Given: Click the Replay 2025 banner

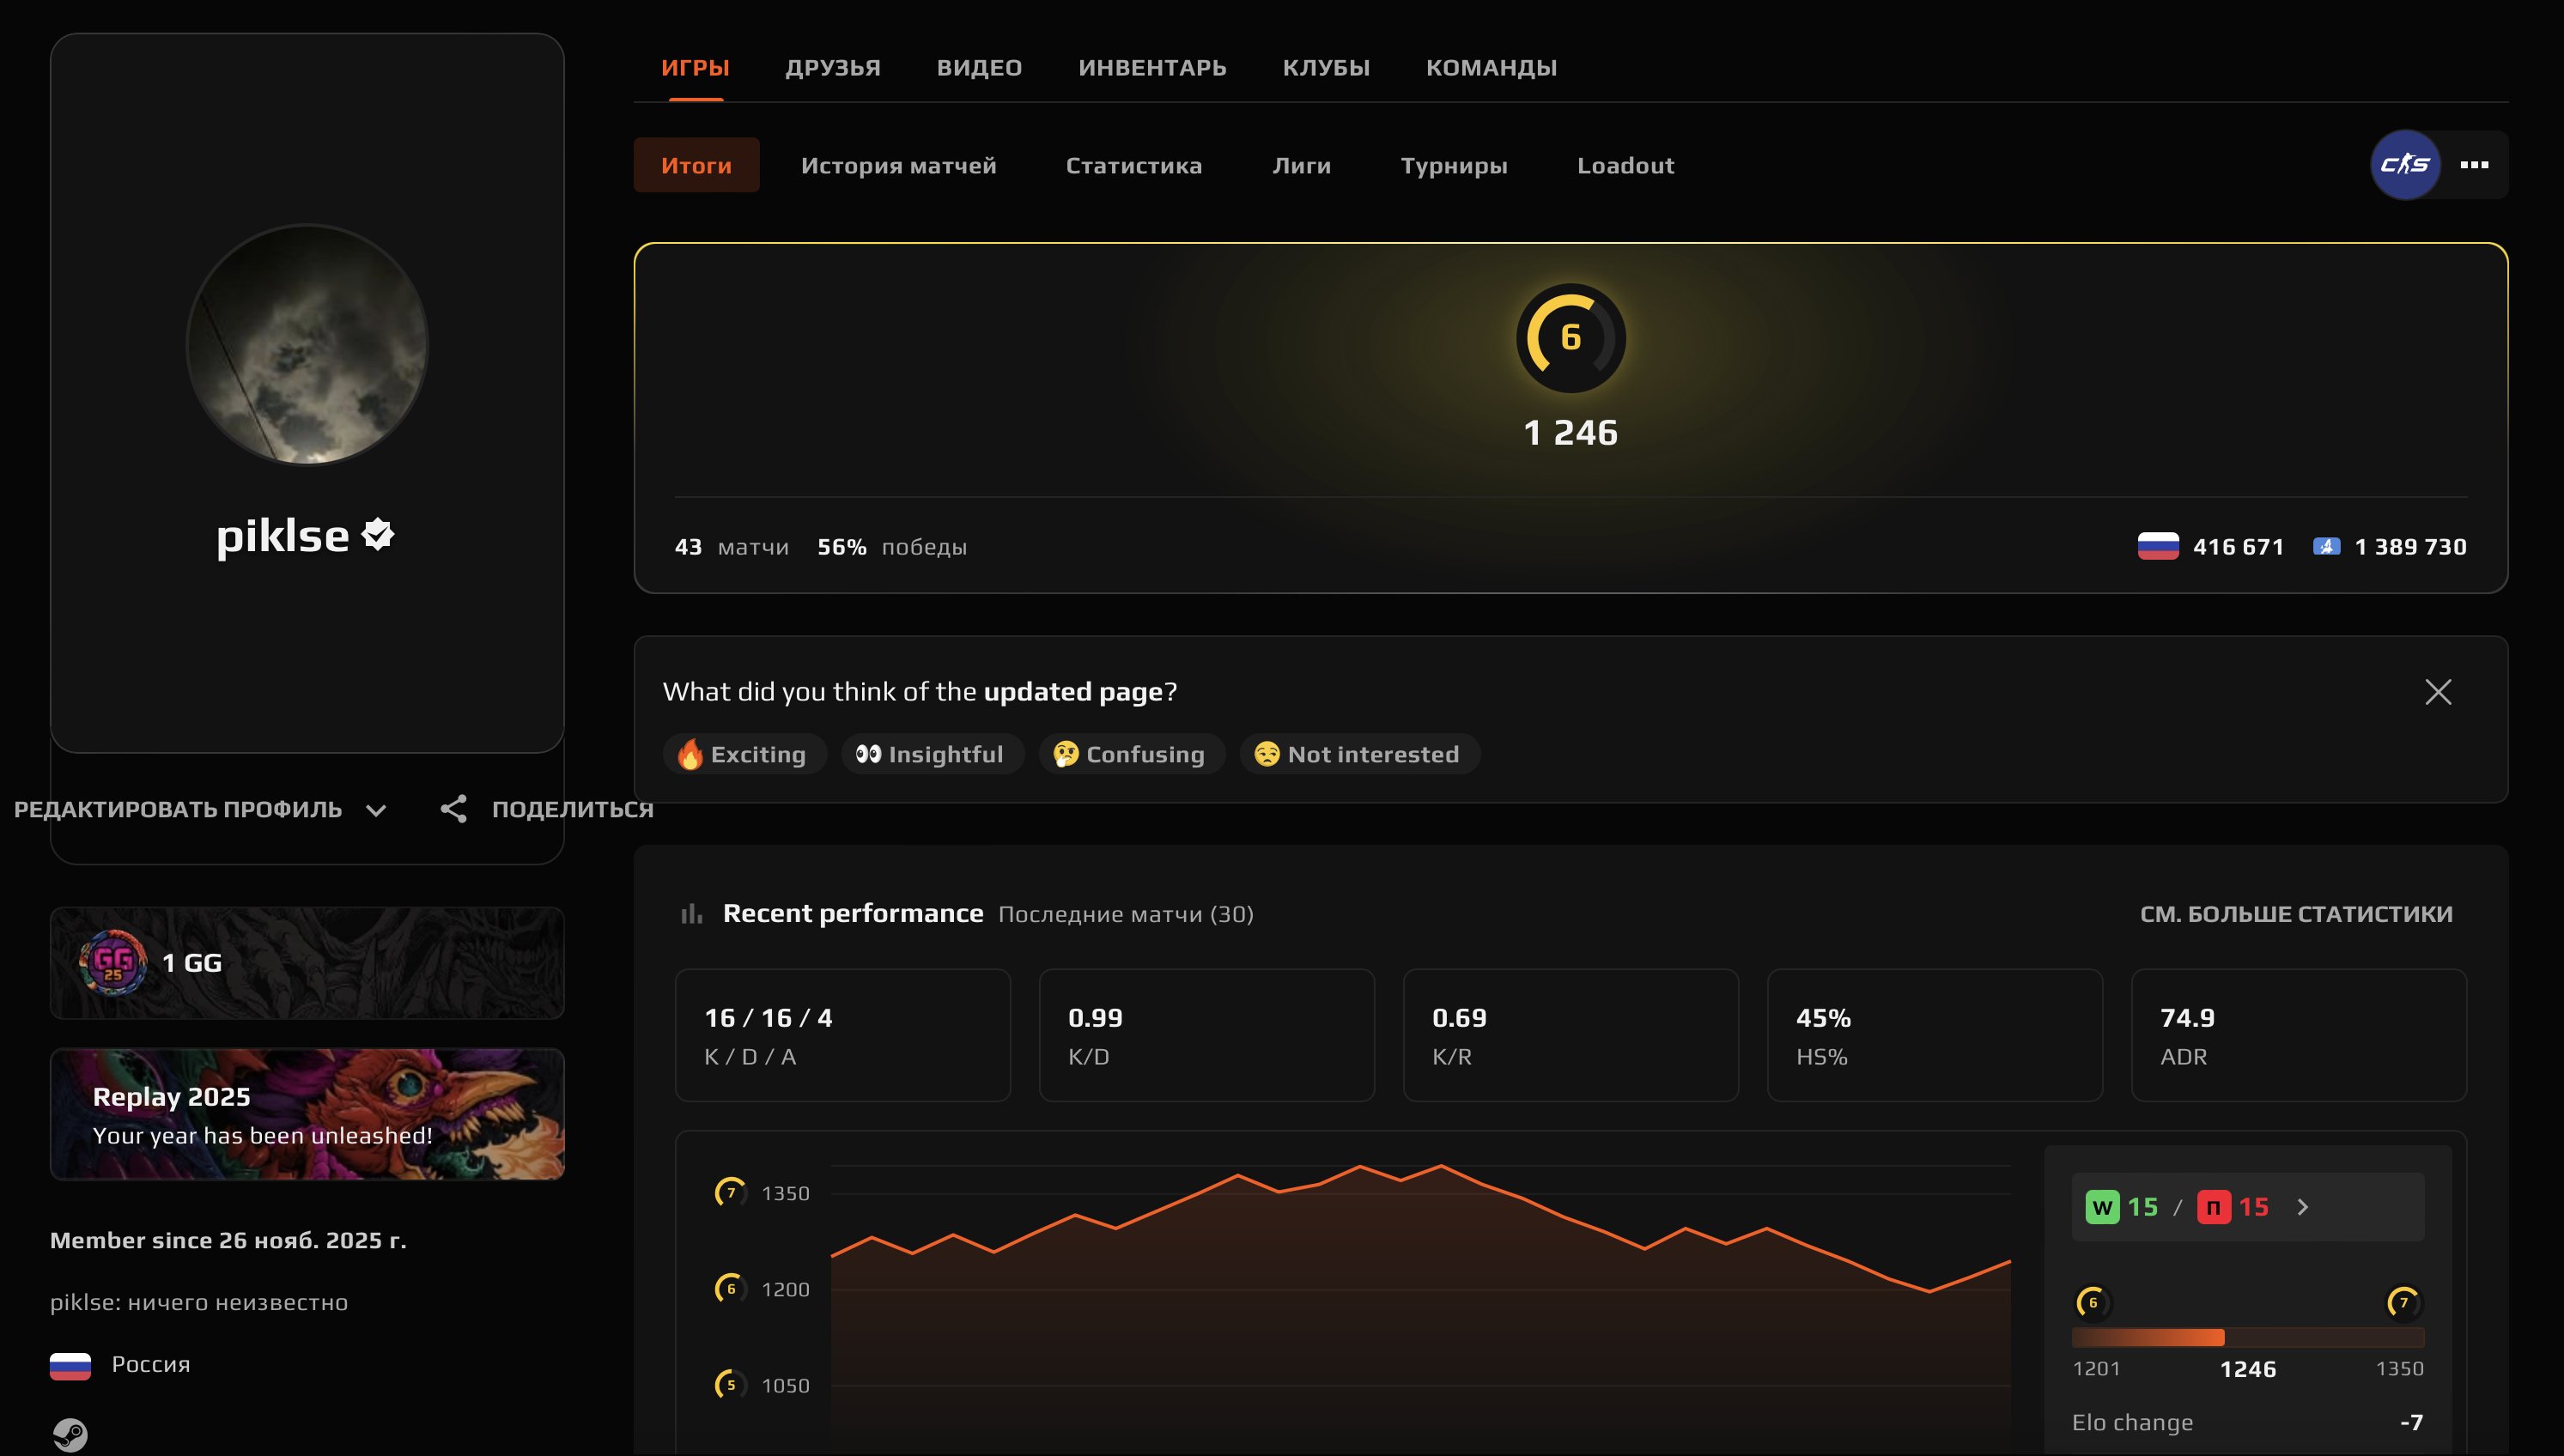Looking at the screenshot, I should pos(306,1113).
